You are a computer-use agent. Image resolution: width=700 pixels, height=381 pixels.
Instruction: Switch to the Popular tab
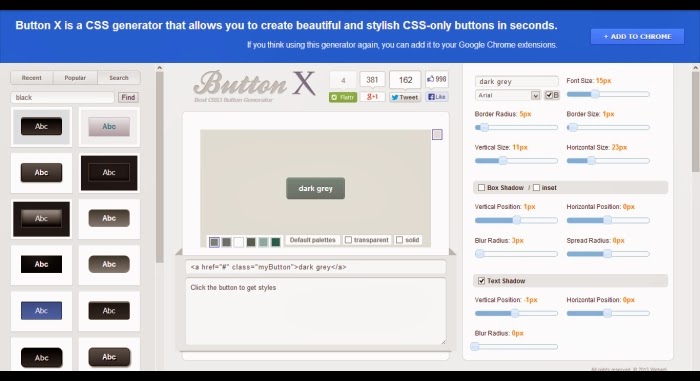(x=75, y=78)
